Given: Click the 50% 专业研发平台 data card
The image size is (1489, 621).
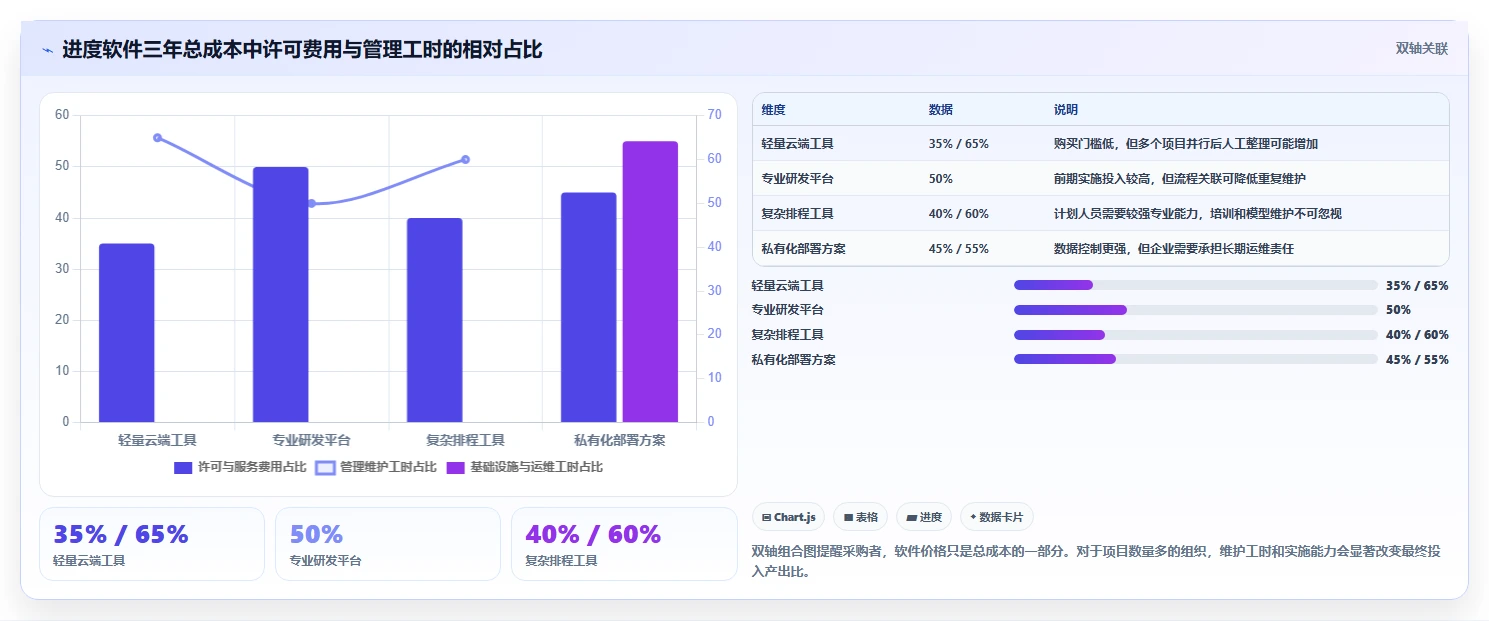Looking at the screenshot, I should pos(388,544).
